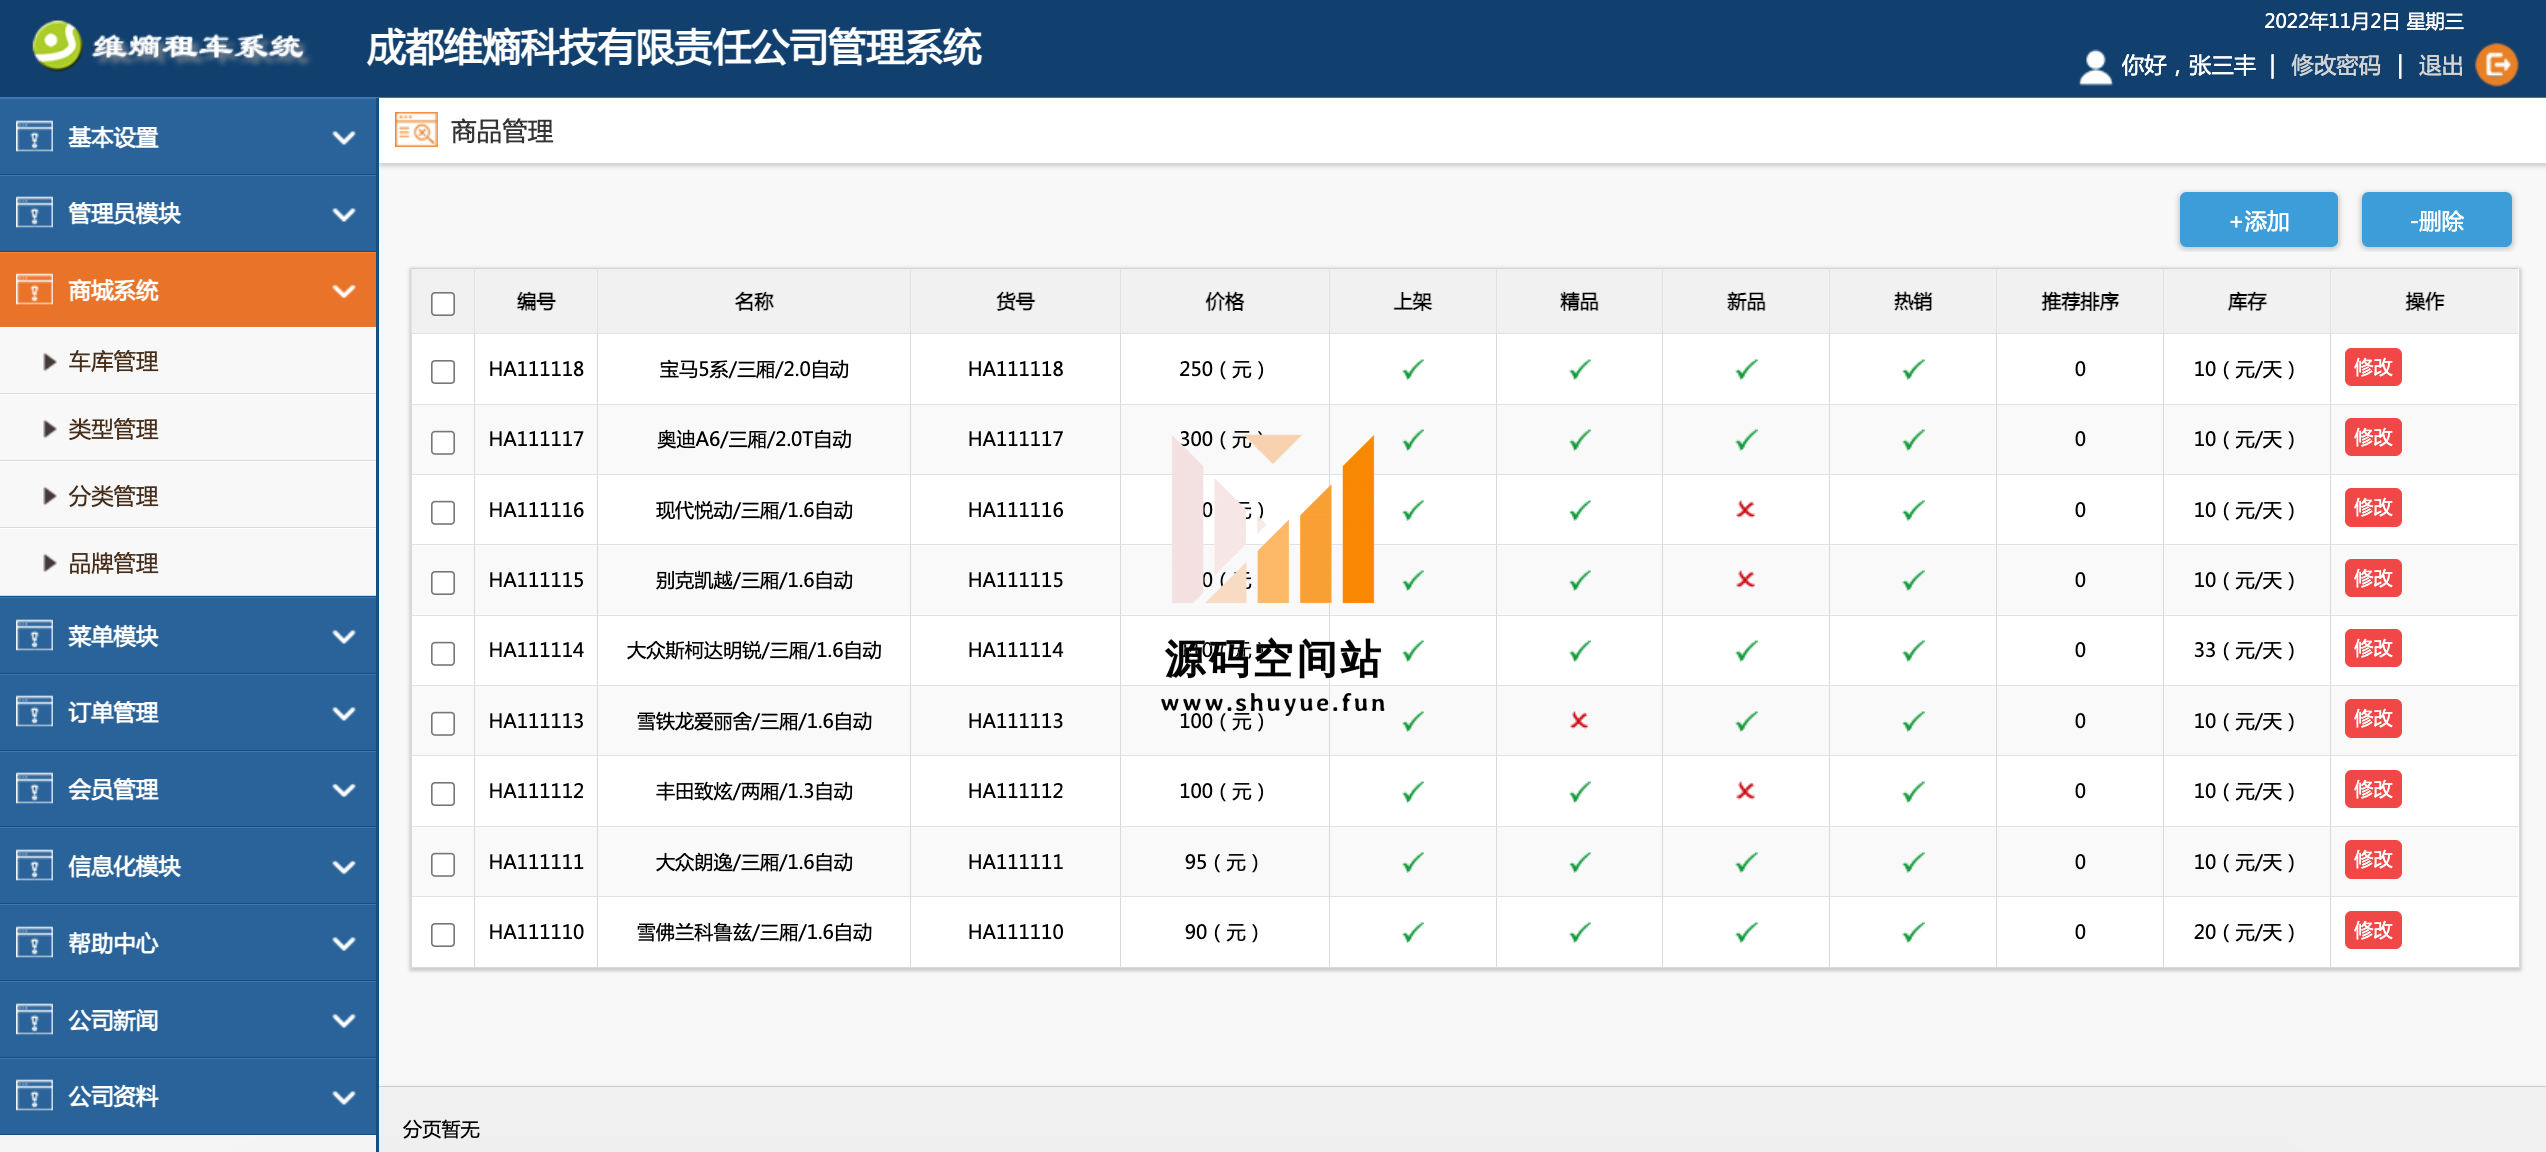Viewport: 2546px width, 1152px height.
Task: Click the 精品 red cross for HA111113
Action: [1579, 721]
